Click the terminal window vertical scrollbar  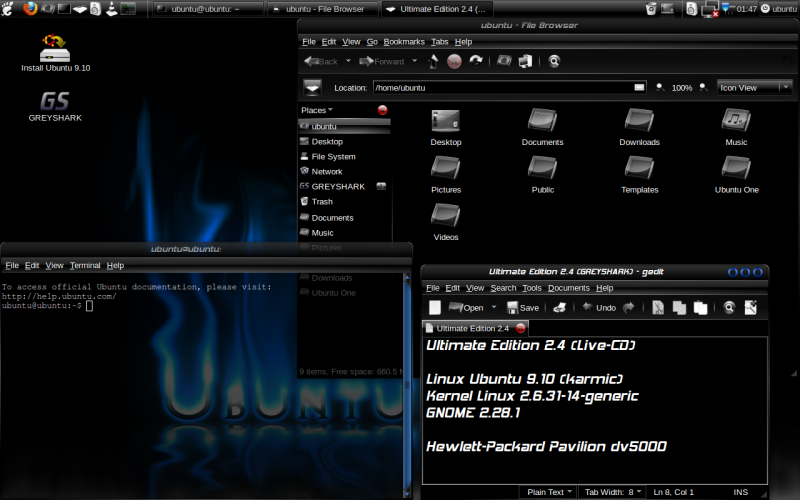(x=407, y=385)
